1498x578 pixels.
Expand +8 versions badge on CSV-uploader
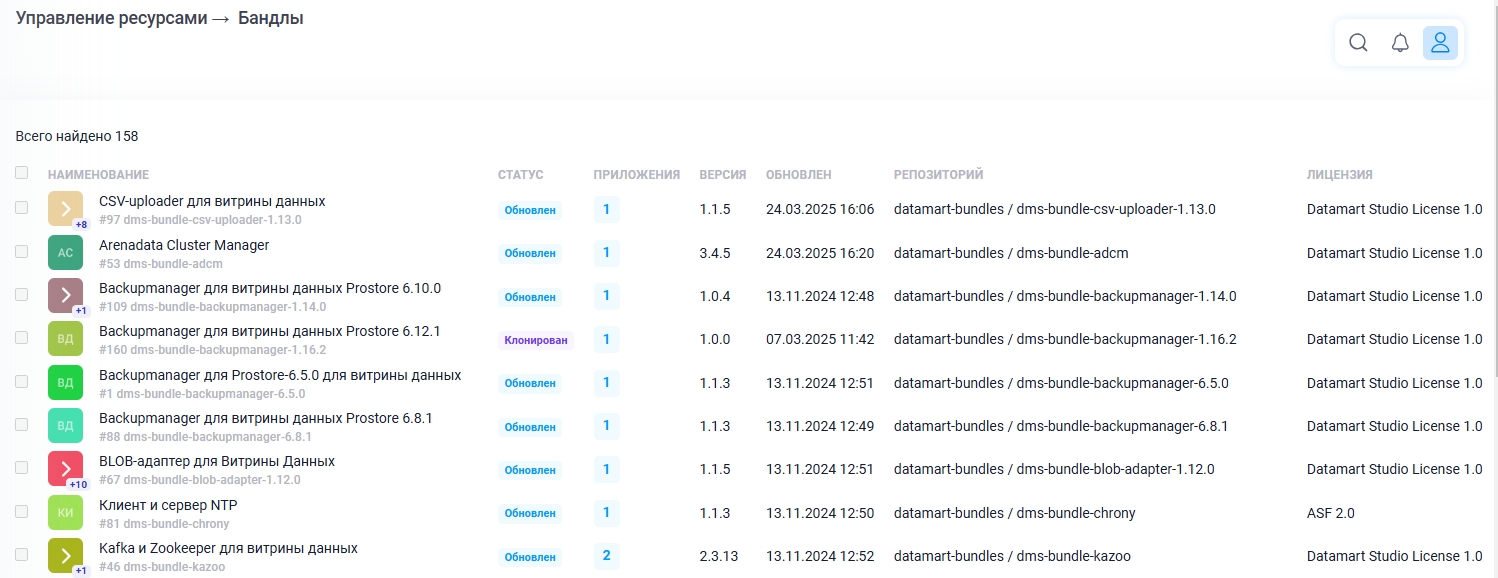(81, 225)
